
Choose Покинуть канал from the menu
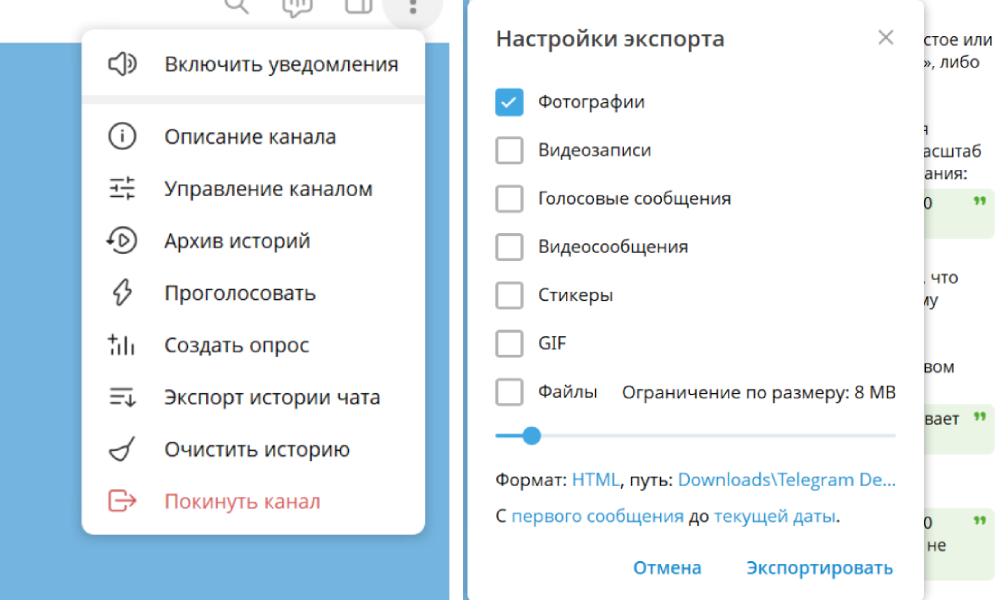point(242,501)
